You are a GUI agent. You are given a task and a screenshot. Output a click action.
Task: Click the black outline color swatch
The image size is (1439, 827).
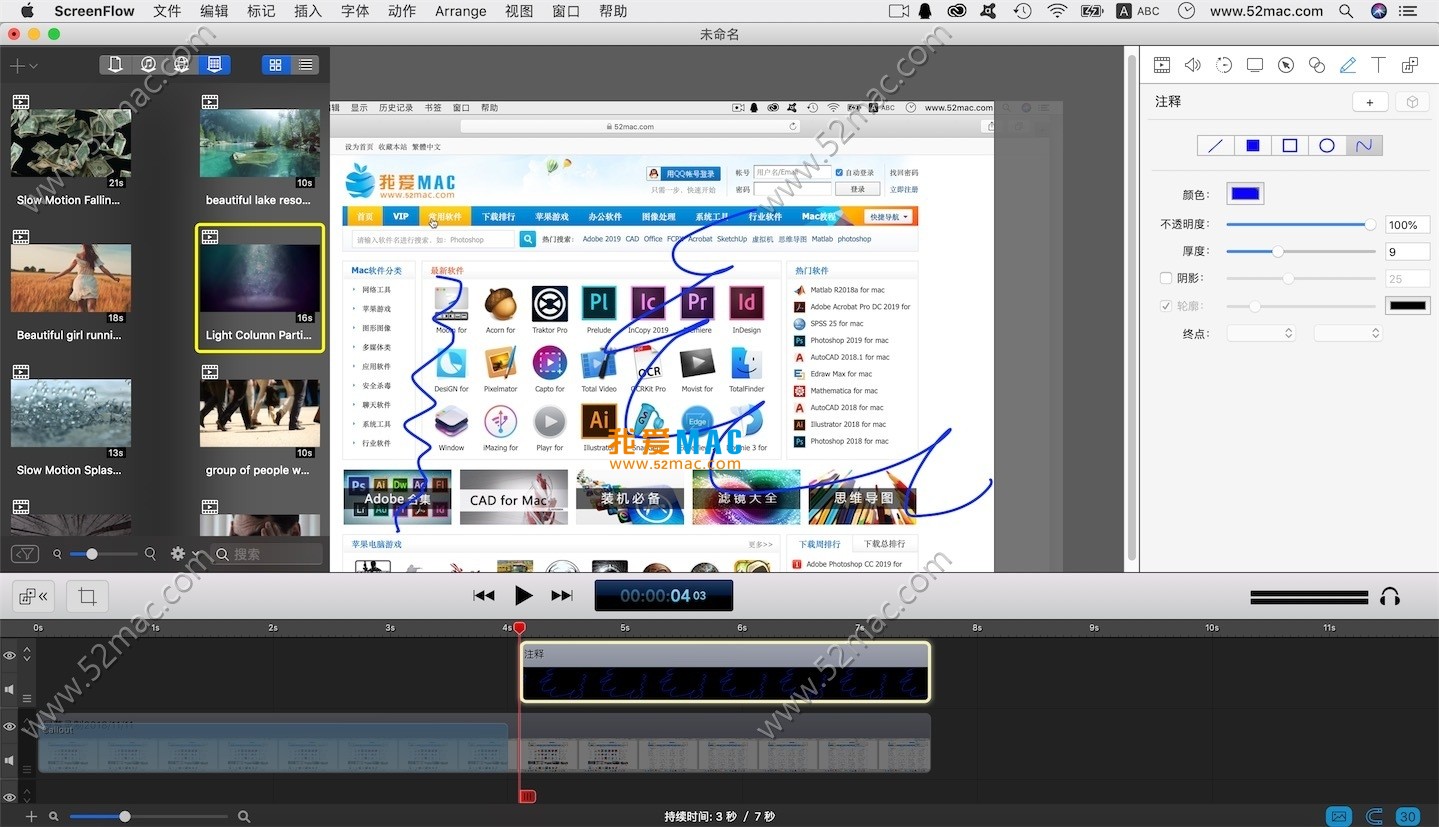point(1407,305)
